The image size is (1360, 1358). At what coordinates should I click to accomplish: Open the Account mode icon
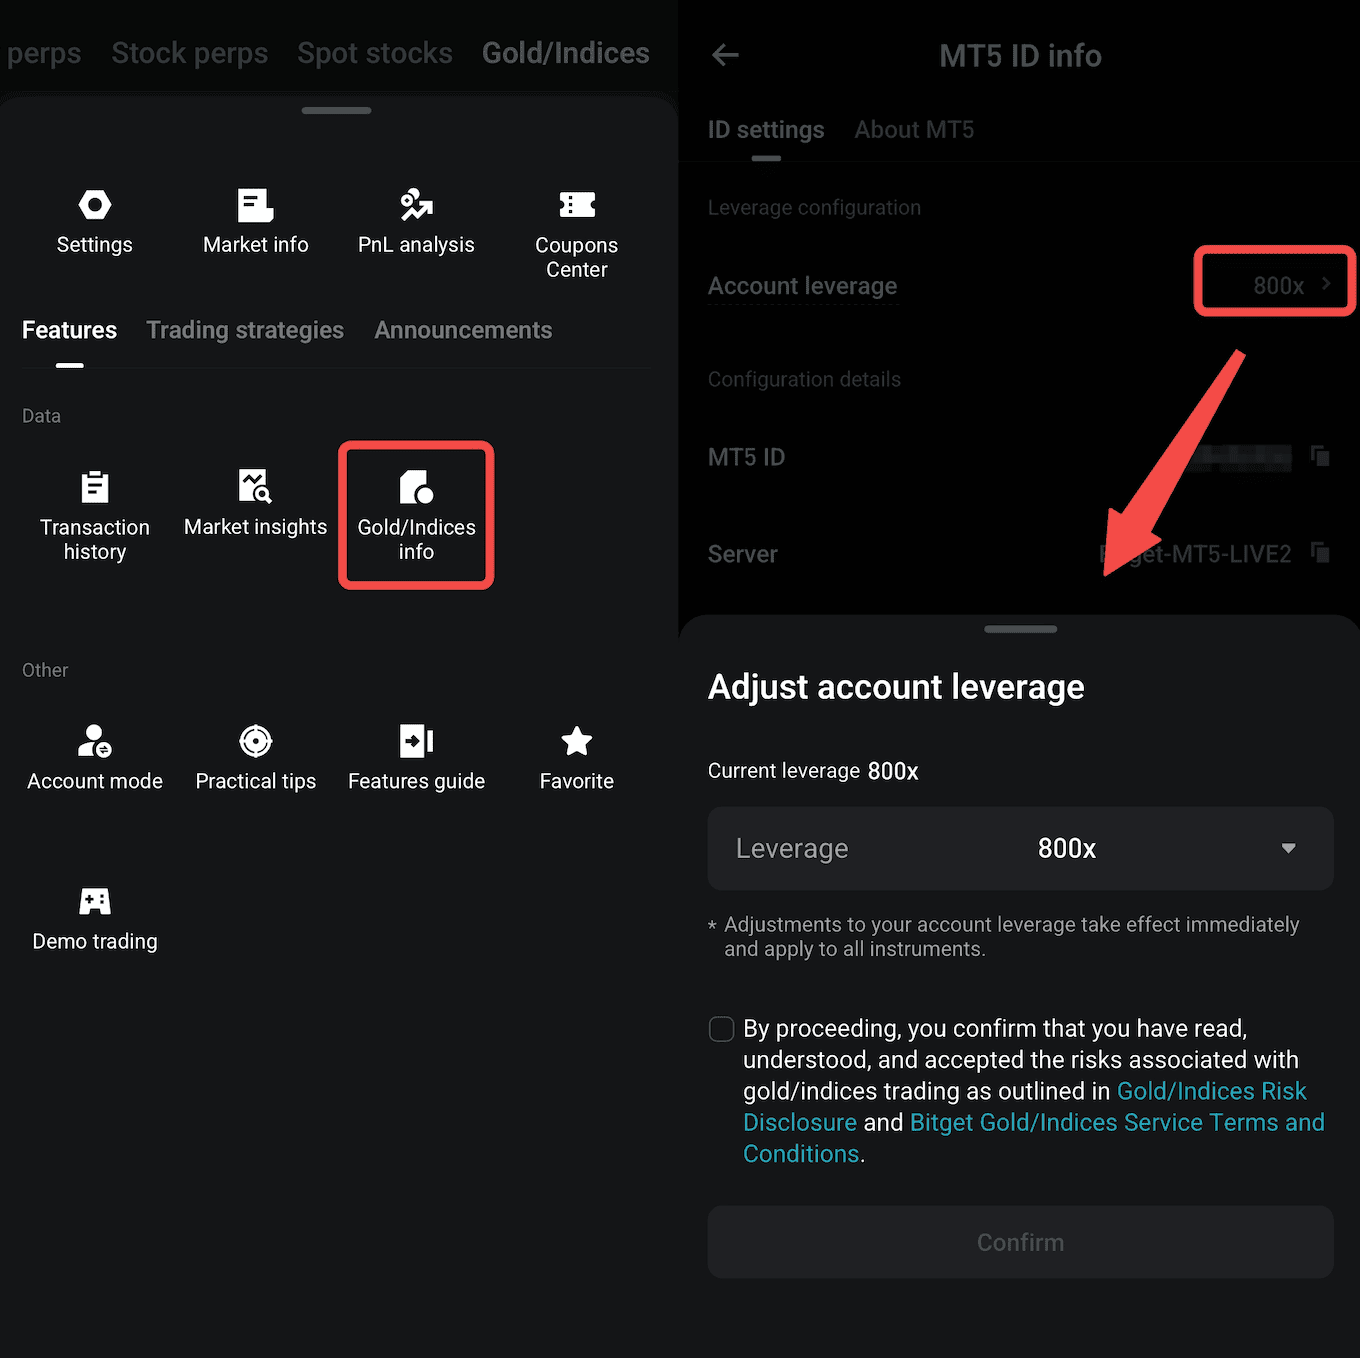pyautogui.click(x=95, y=741)
